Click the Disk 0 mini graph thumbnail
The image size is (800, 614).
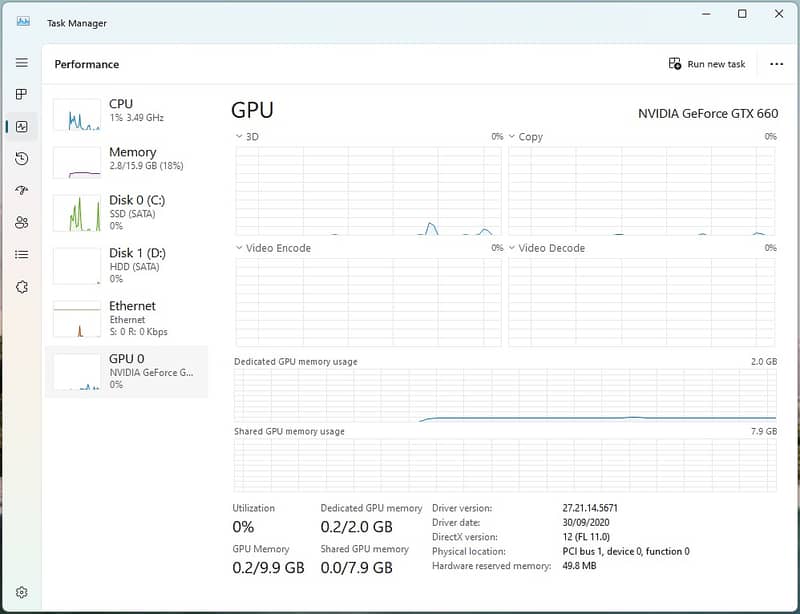pos(77,213)
